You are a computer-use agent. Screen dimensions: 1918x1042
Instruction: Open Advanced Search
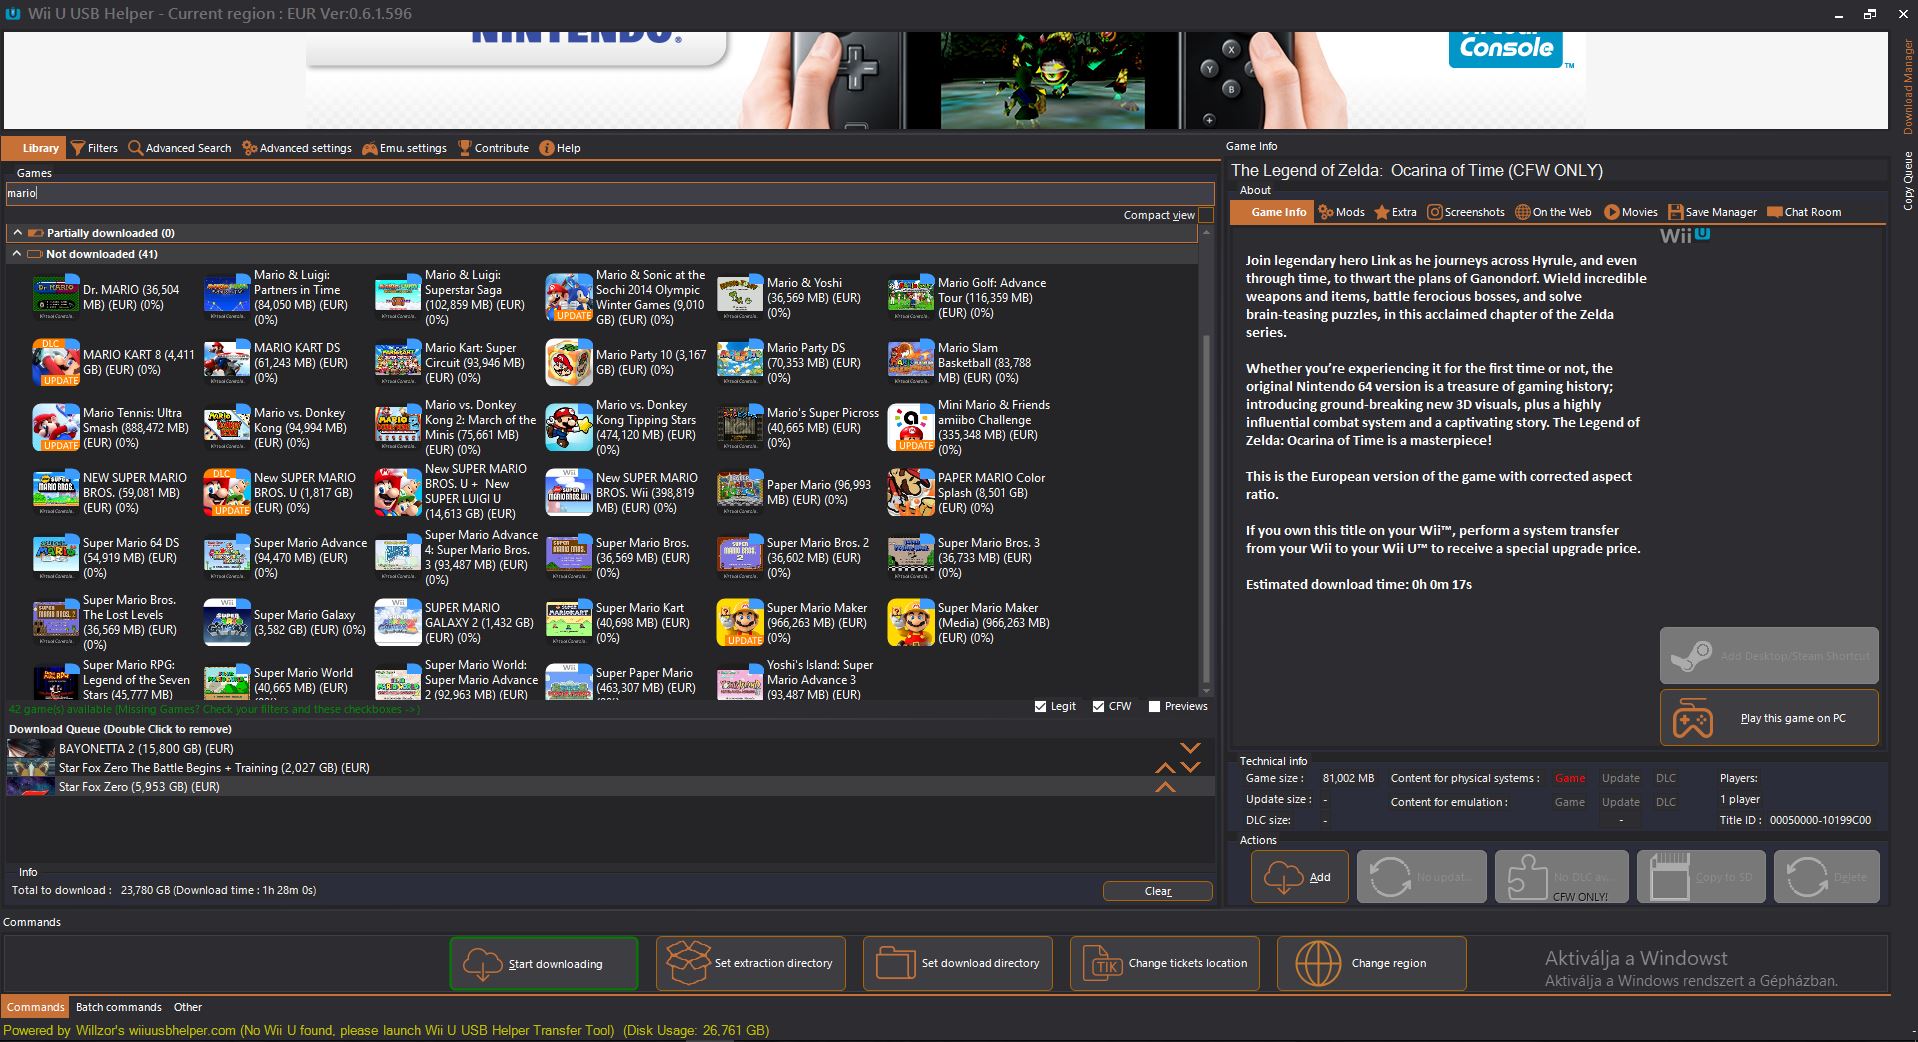point(179,148)
